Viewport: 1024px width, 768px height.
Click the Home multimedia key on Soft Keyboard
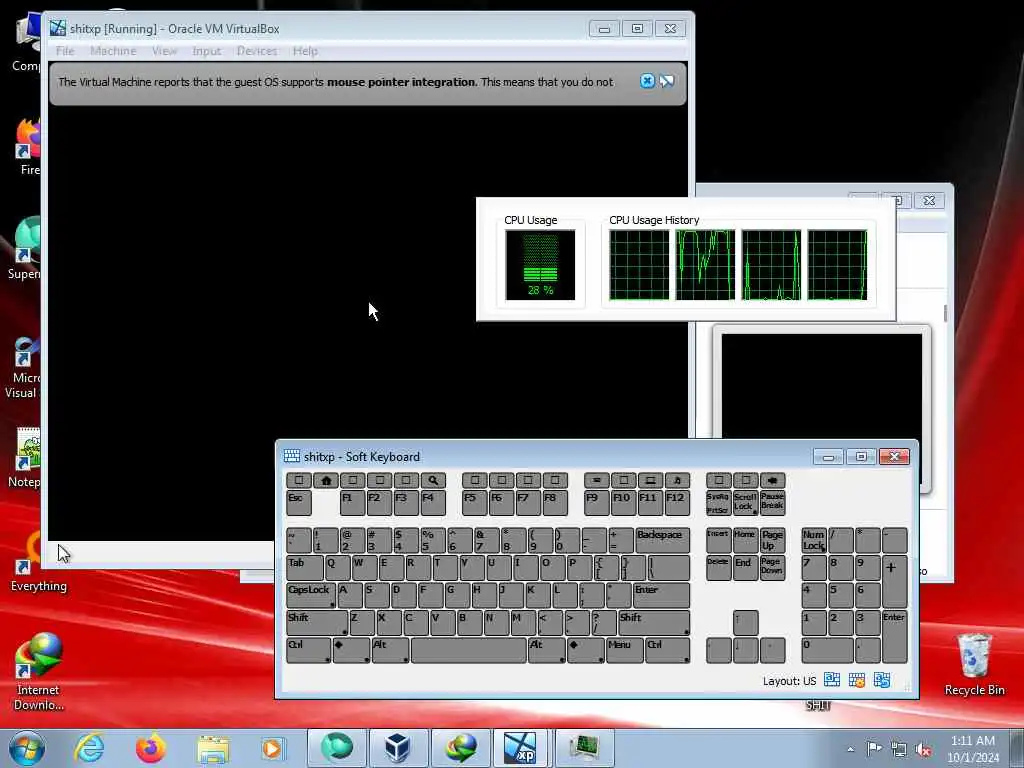(x=326, y=481)
